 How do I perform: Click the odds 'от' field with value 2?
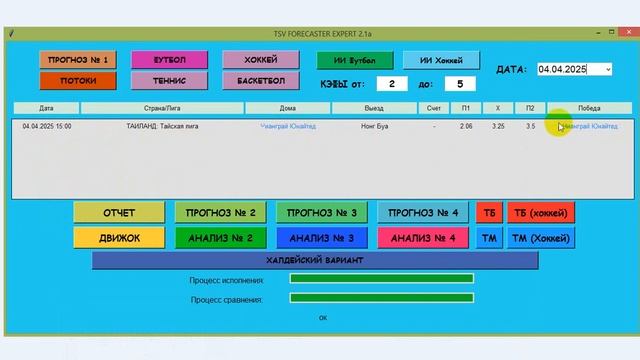pos(392,84)
